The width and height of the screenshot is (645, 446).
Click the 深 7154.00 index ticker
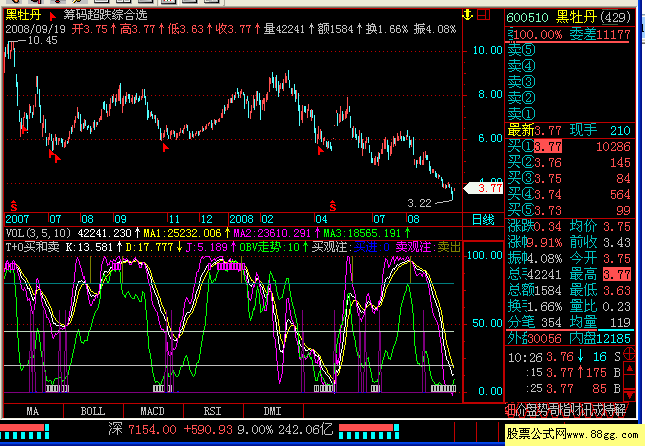pos(142,430)
